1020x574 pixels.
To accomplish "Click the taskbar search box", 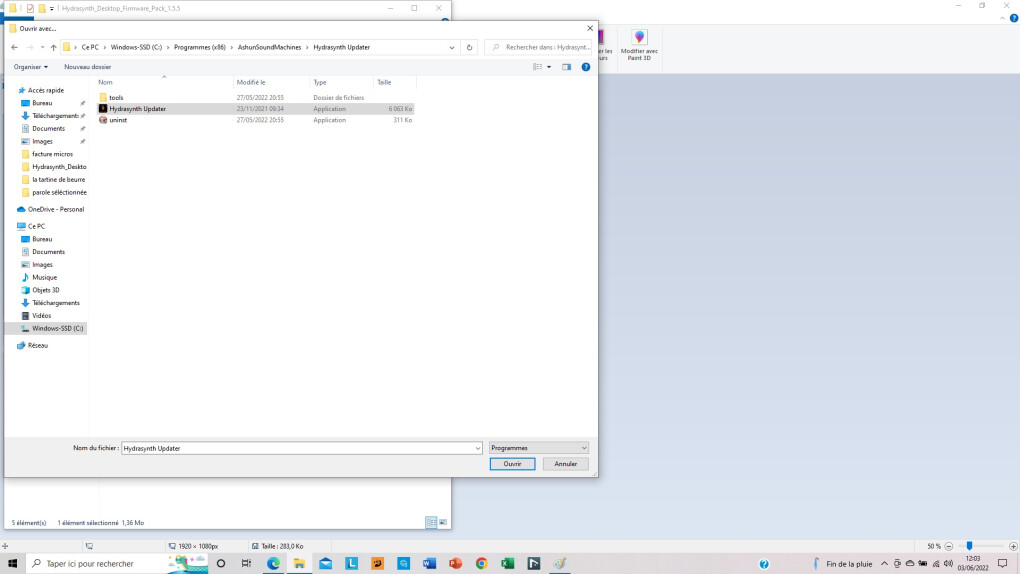I will click(117, 564).
